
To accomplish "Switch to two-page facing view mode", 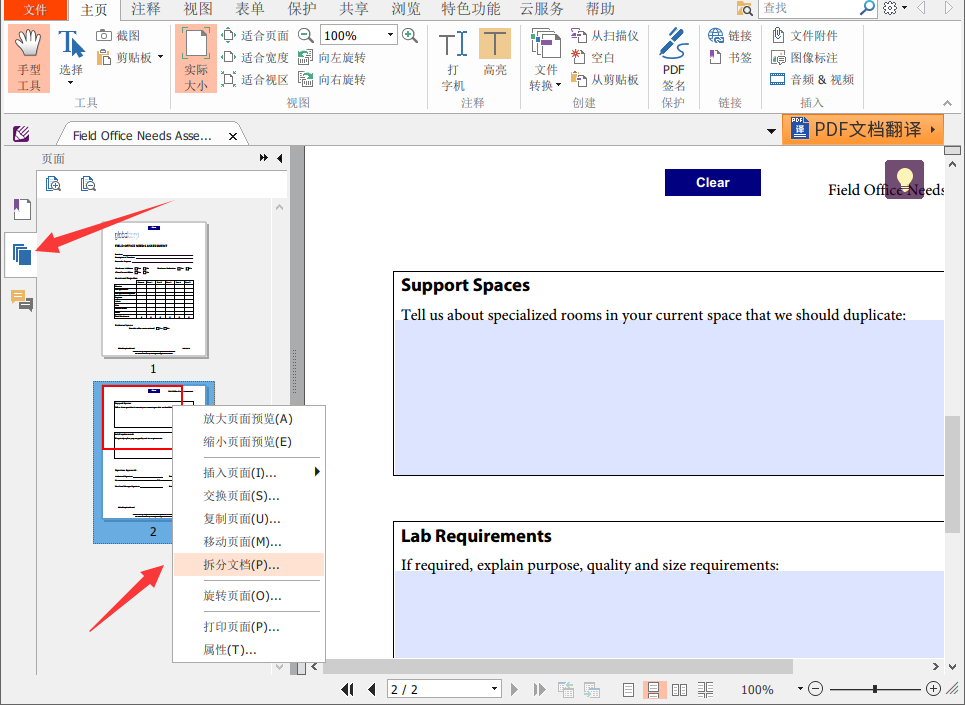I will click(x=680, y=689).
